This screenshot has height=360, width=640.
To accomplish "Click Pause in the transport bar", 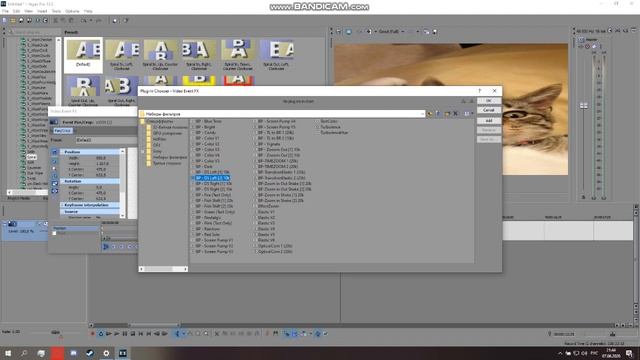I will [x=125, y=334].
